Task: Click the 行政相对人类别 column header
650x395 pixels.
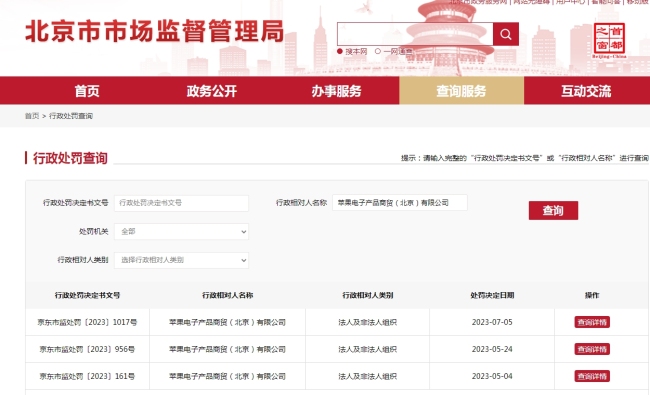Action: coord(368,295)
